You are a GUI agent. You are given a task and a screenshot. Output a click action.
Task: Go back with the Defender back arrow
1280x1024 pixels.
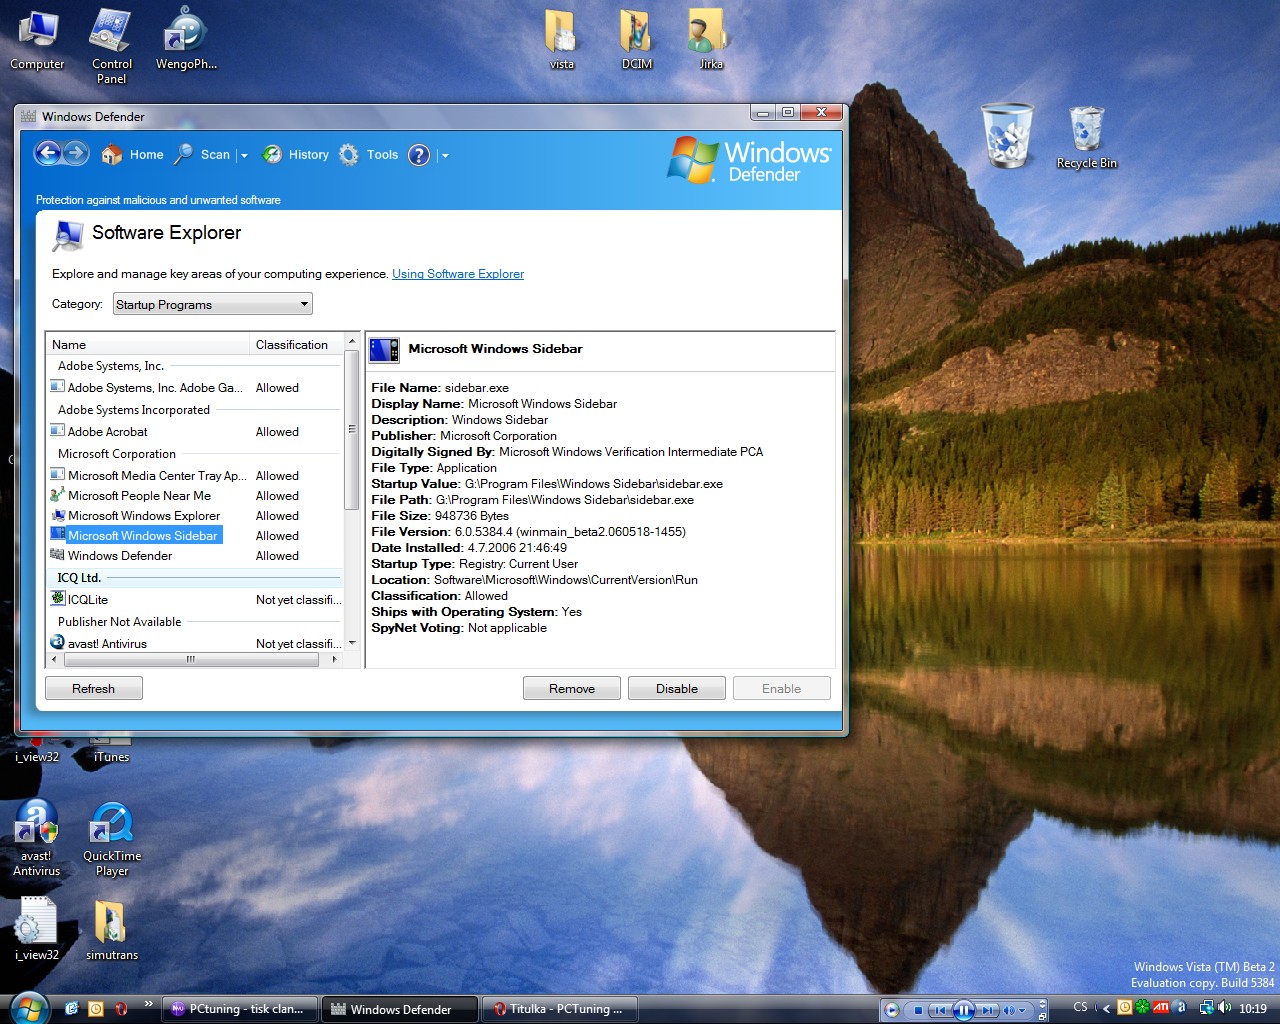(x=47, y=153)
